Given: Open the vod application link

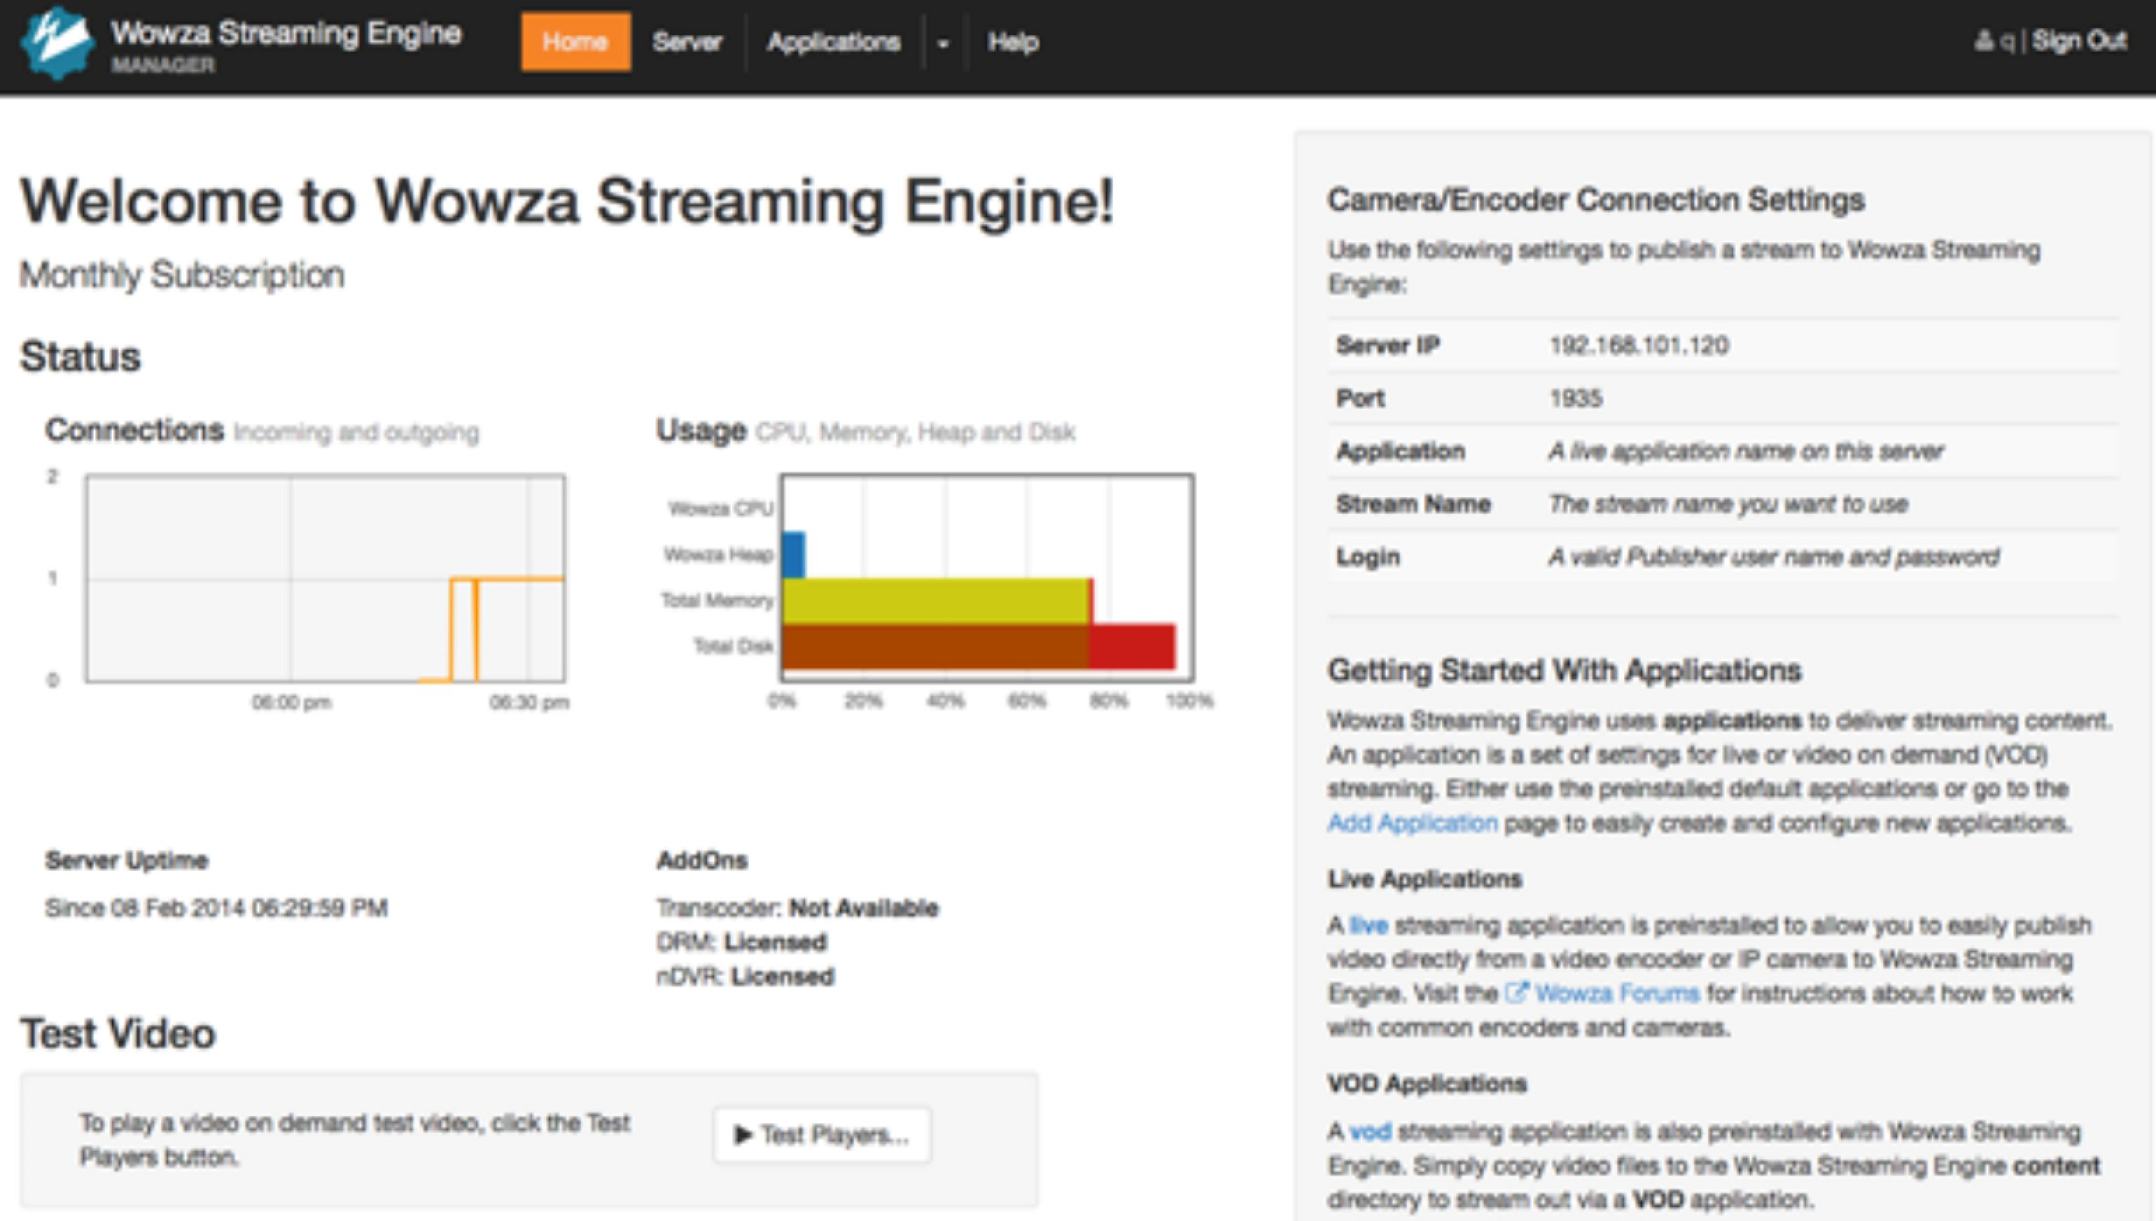Looking at the screenshot, I should 1369,1131.
